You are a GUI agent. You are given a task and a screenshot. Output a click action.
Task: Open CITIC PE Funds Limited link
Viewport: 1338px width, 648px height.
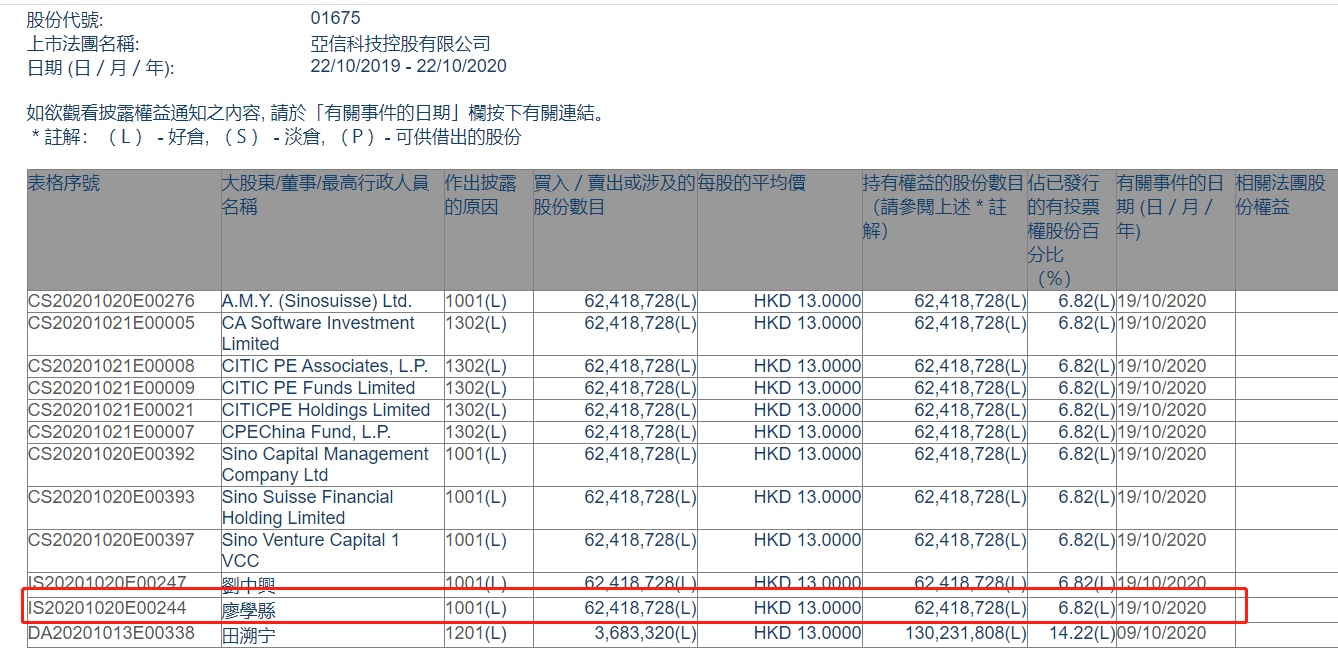[x=318, y=388]
